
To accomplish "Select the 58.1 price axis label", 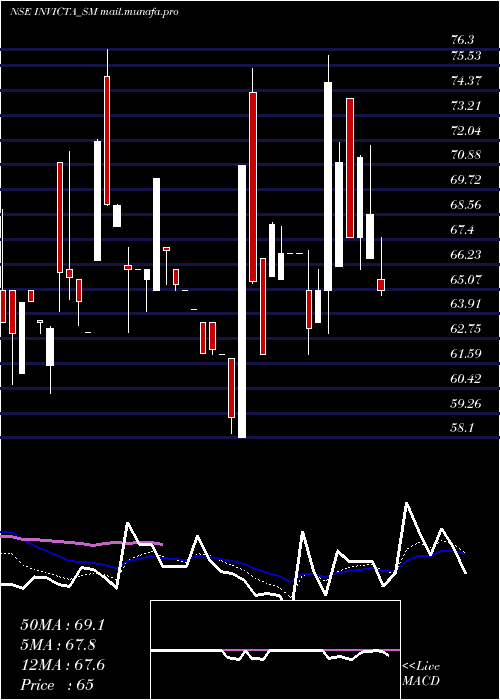I will 462,428.
